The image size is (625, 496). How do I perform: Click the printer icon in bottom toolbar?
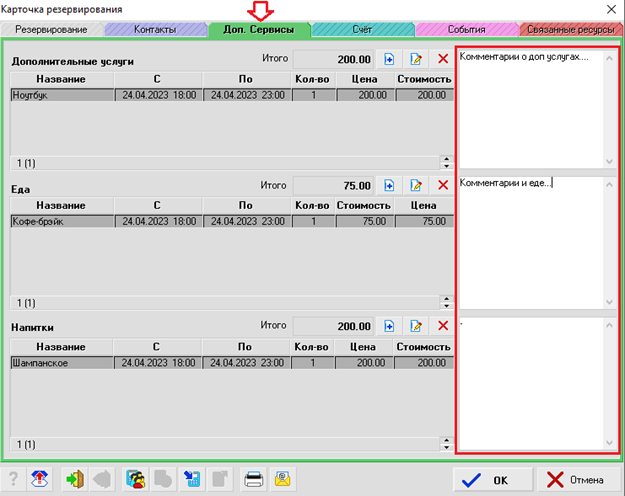pyautogui.click(x=254, y=479)
